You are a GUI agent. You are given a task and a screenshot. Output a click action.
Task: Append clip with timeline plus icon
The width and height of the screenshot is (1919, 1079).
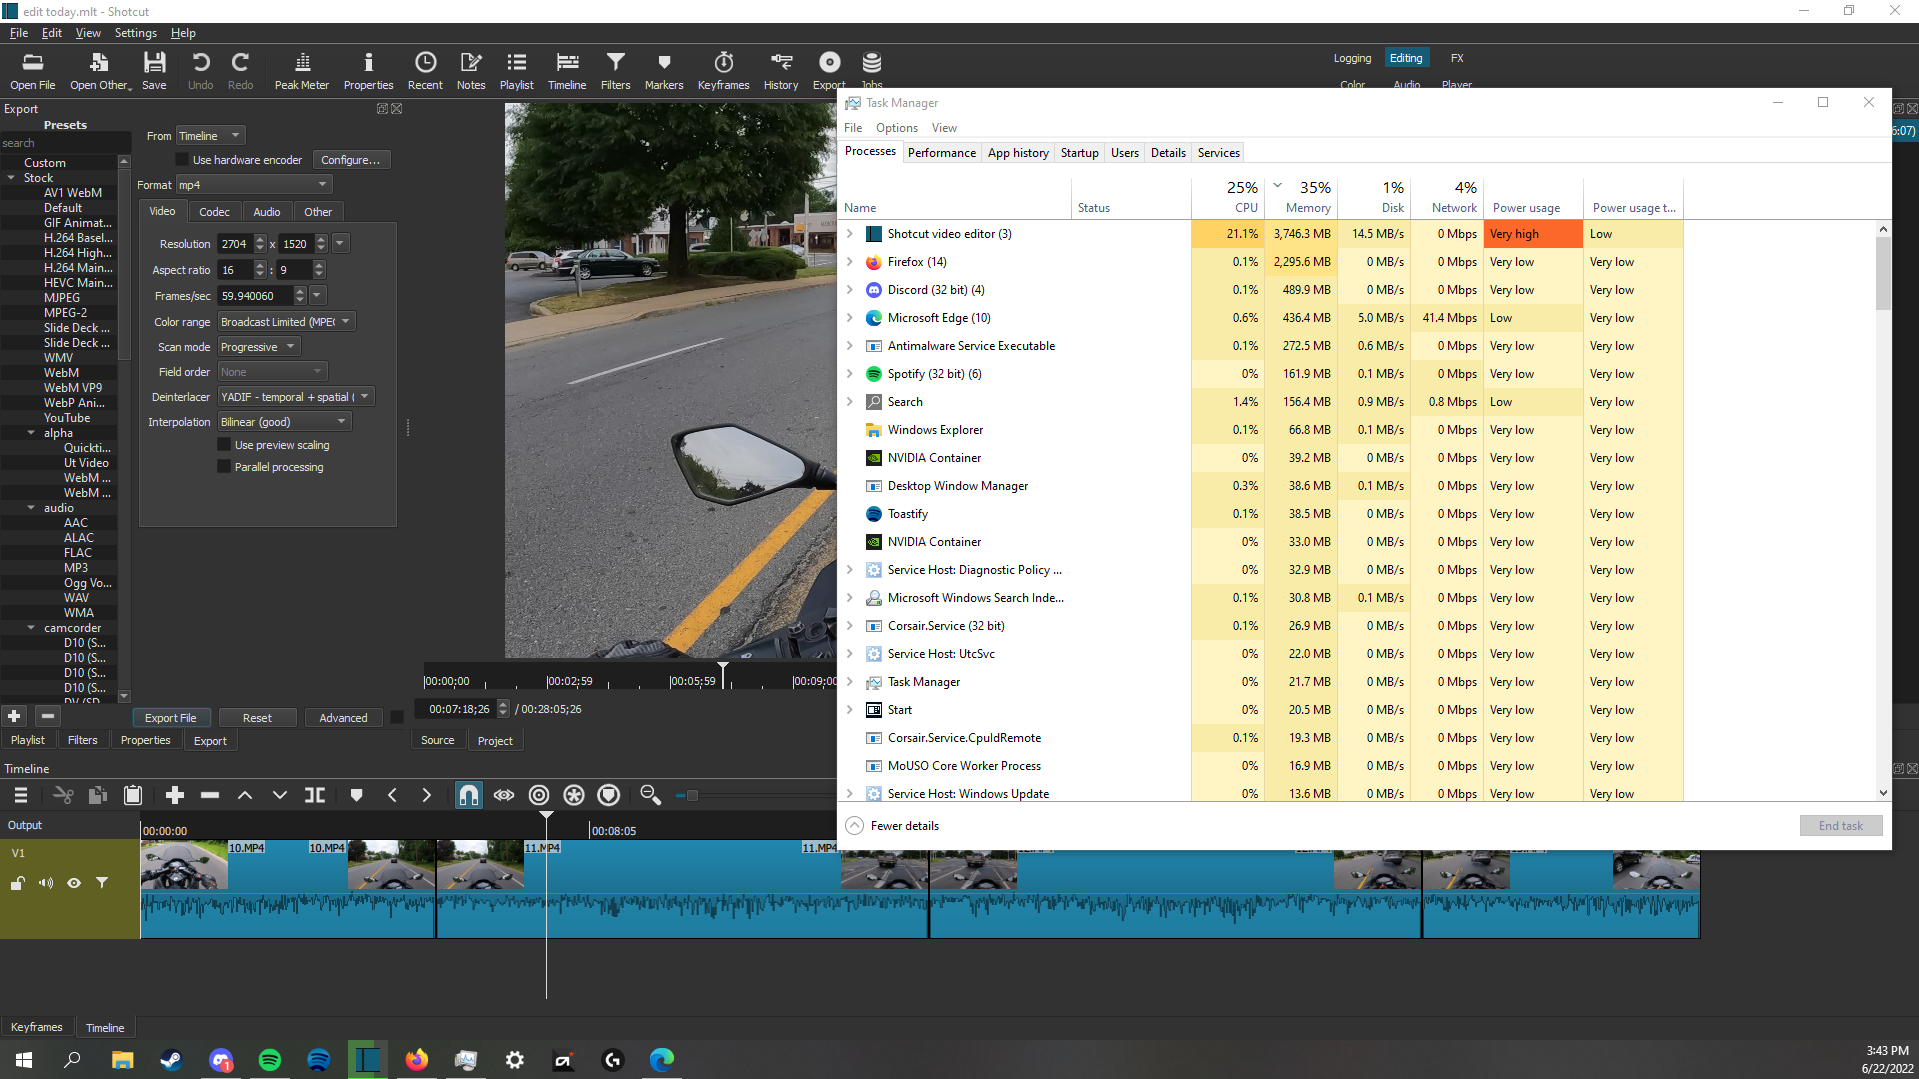point(175,795)
